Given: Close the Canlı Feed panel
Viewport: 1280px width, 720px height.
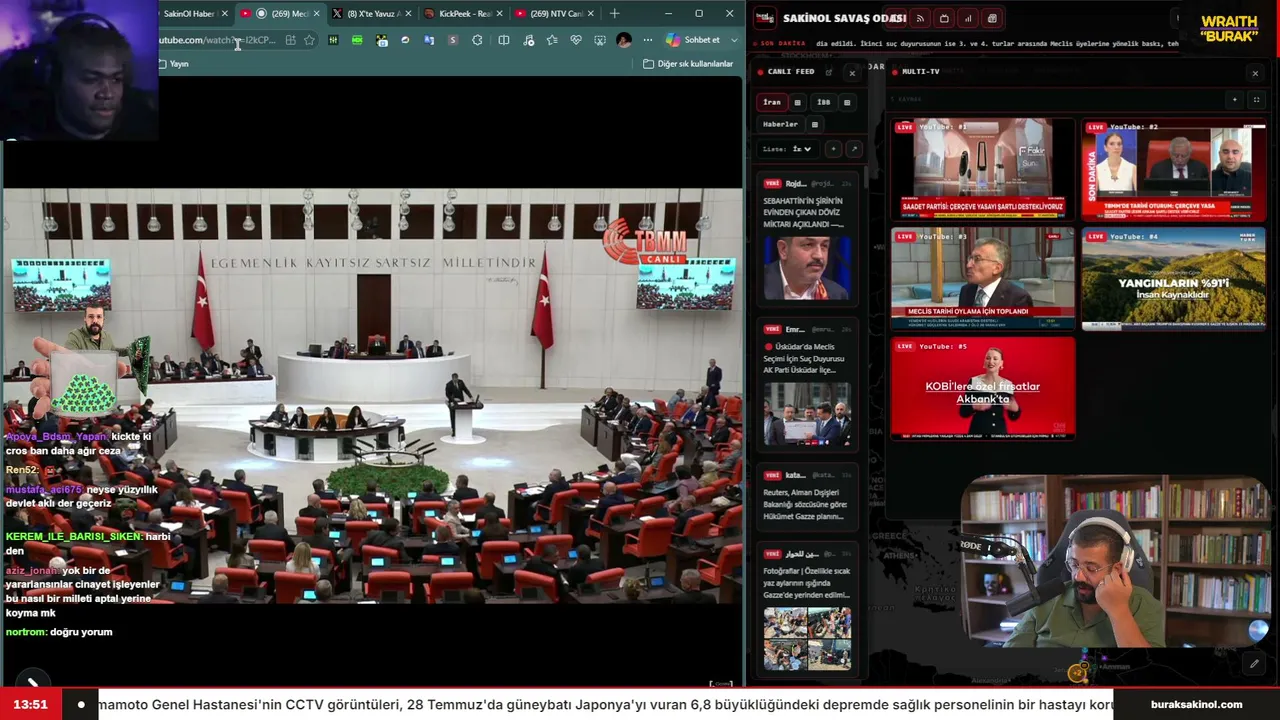Looking at the screenshot, I should coord(852,73).
